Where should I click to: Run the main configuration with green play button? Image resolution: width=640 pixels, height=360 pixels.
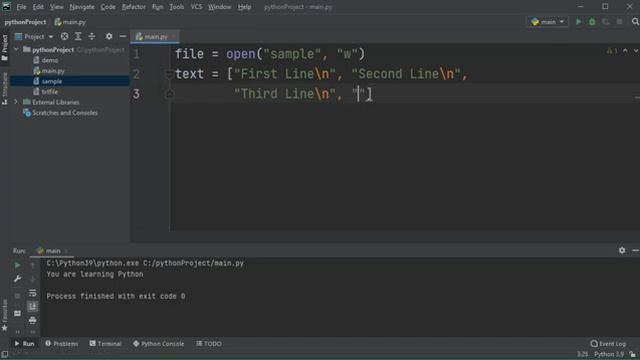578,22
